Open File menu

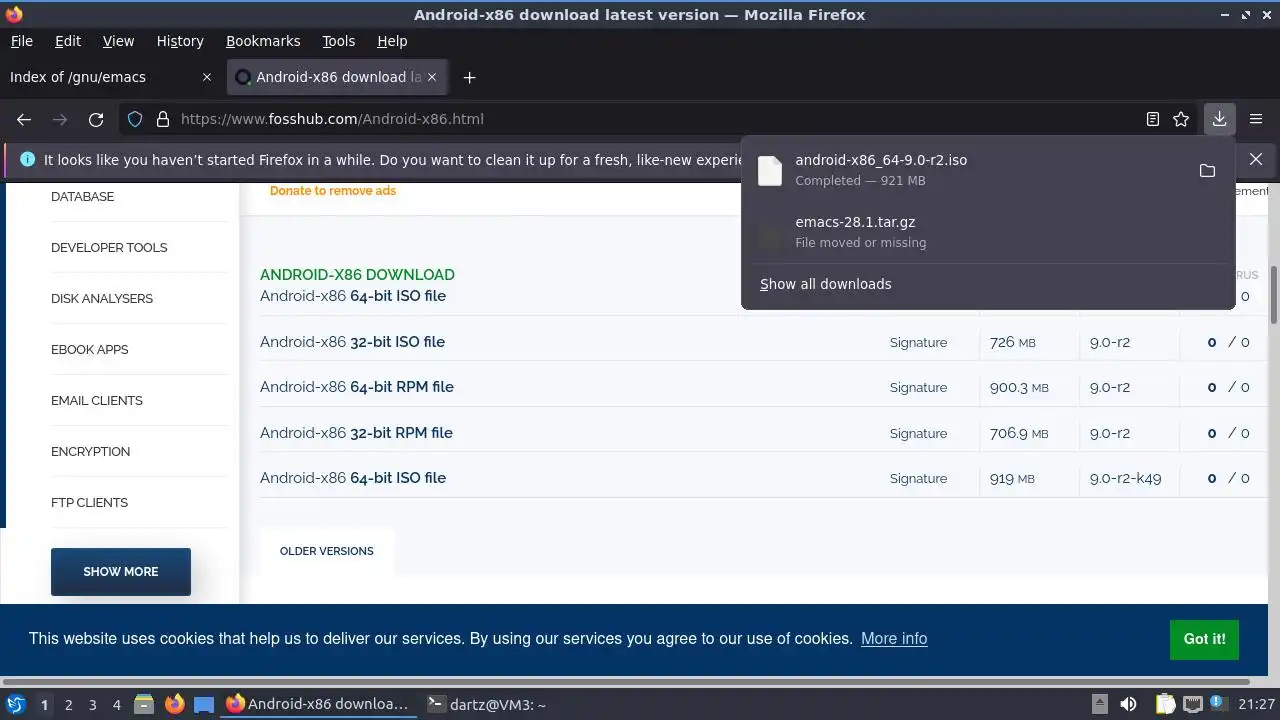pos(21,41)
